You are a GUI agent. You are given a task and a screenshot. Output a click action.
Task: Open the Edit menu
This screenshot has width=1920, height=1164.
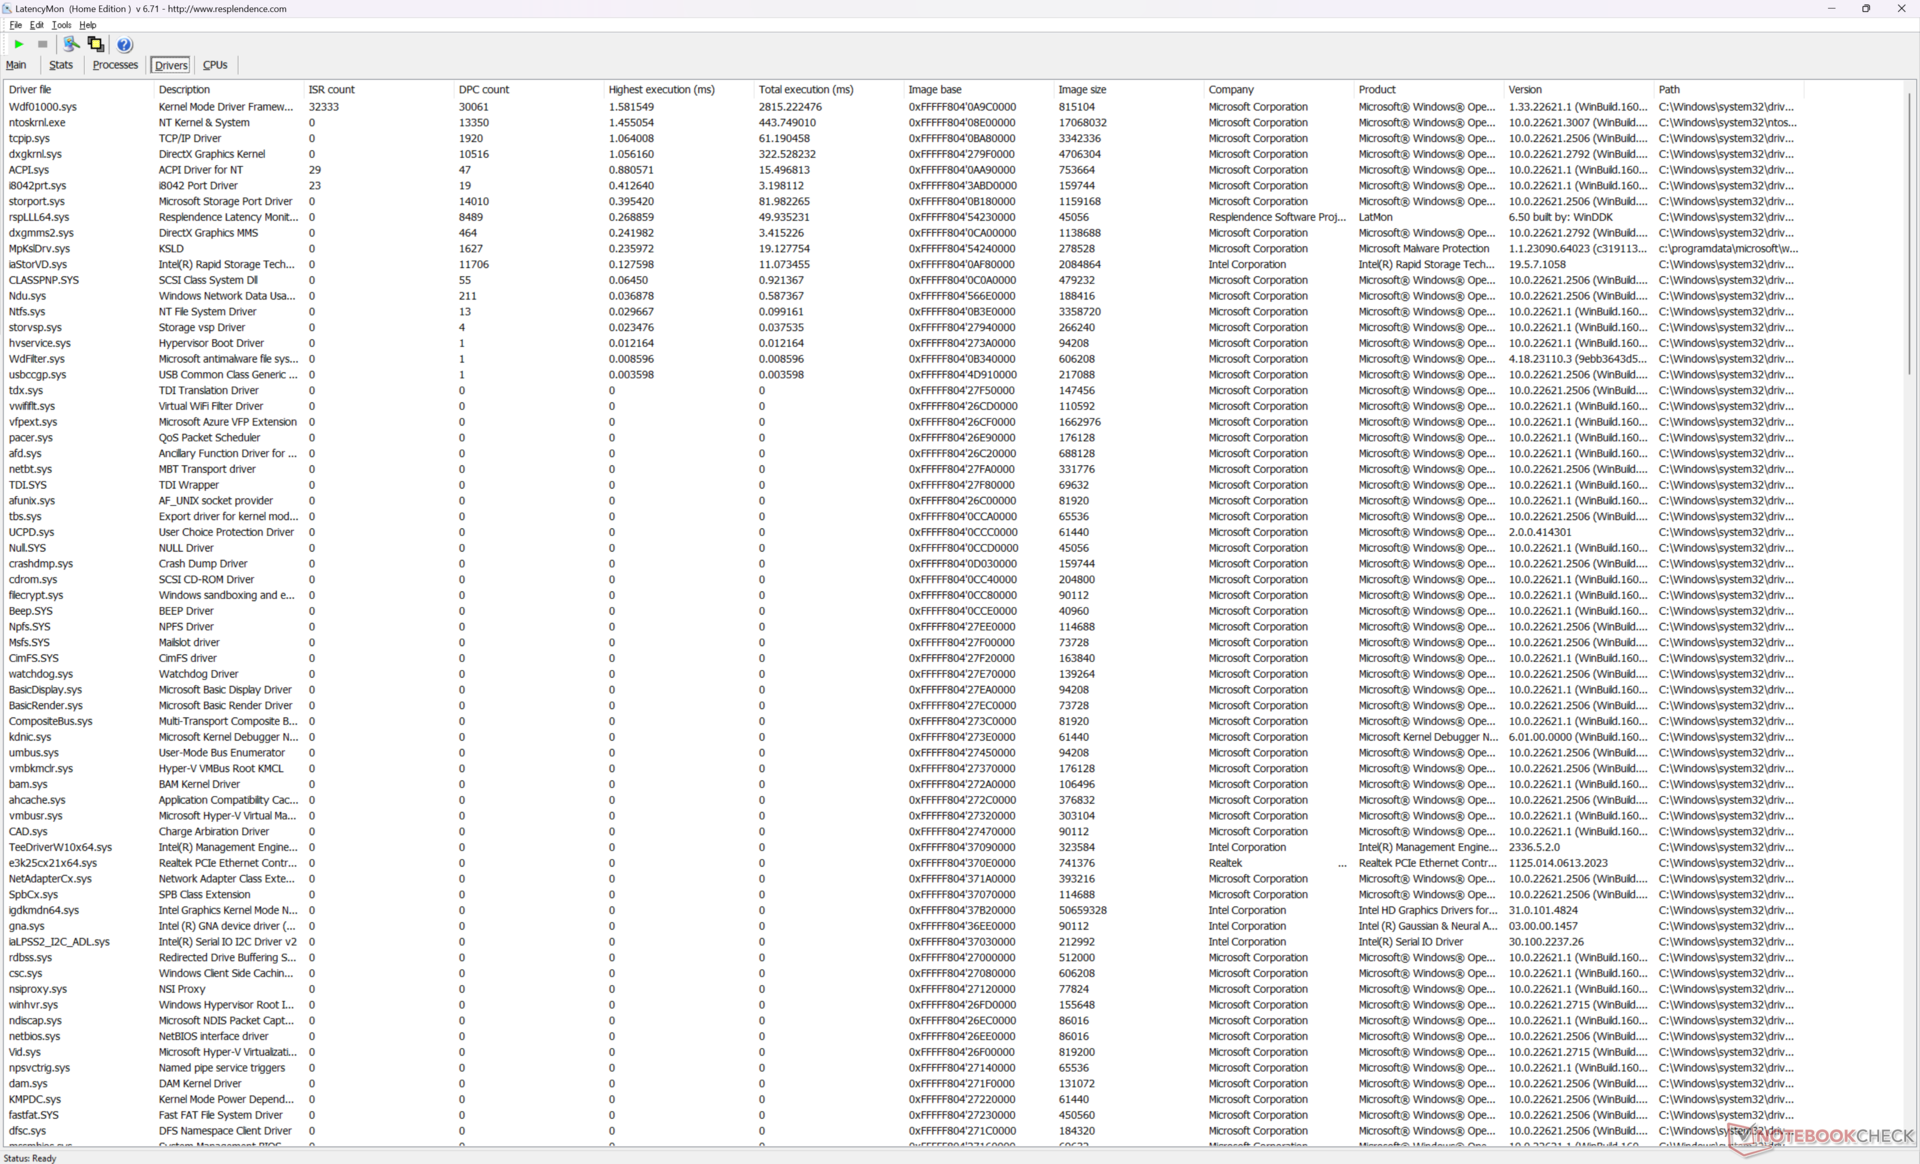tap(36, 25)
